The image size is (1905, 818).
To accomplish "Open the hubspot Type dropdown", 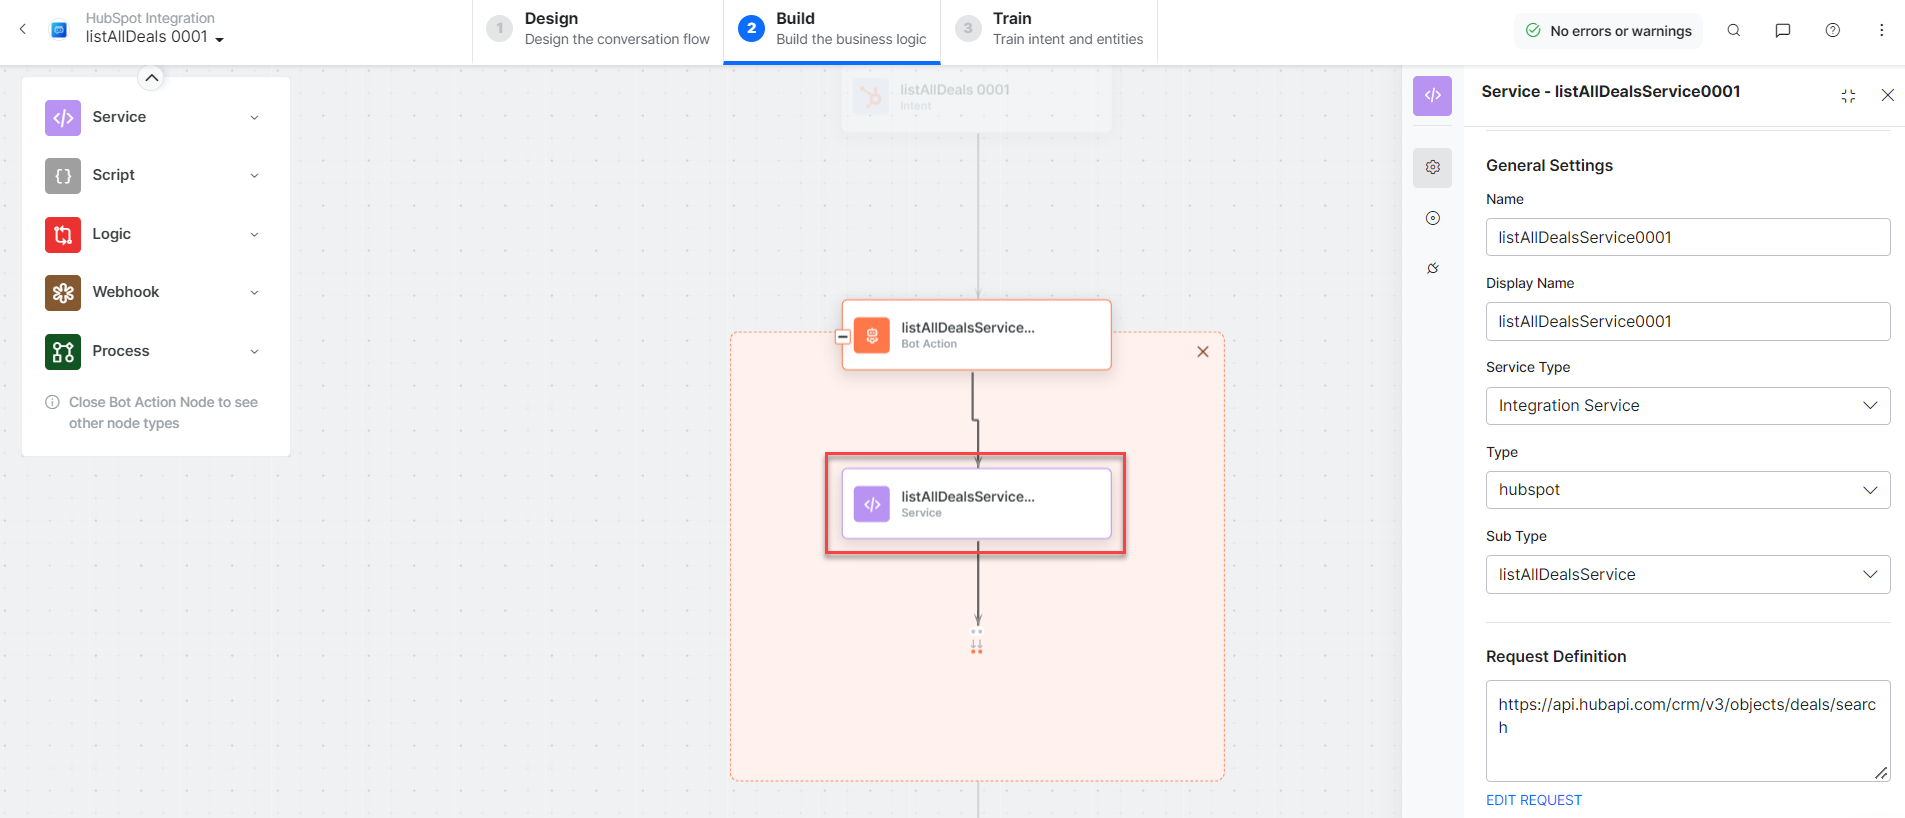I will (1687, 490).
